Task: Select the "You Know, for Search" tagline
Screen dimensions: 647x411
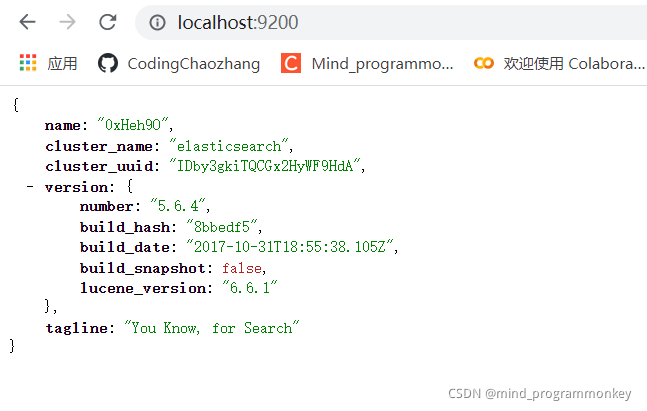Action: tap(212, 328)
